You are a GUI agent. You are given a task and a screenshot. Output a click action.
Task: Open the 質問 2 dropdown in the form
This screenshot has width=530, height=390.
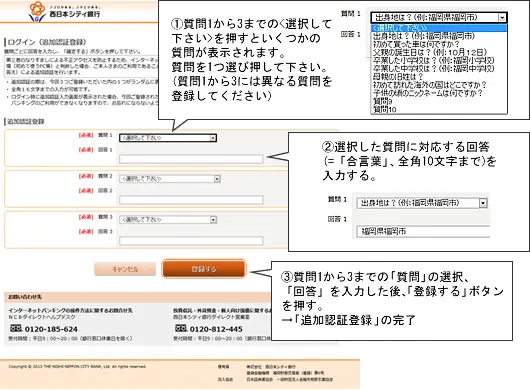tap(170, 179)
